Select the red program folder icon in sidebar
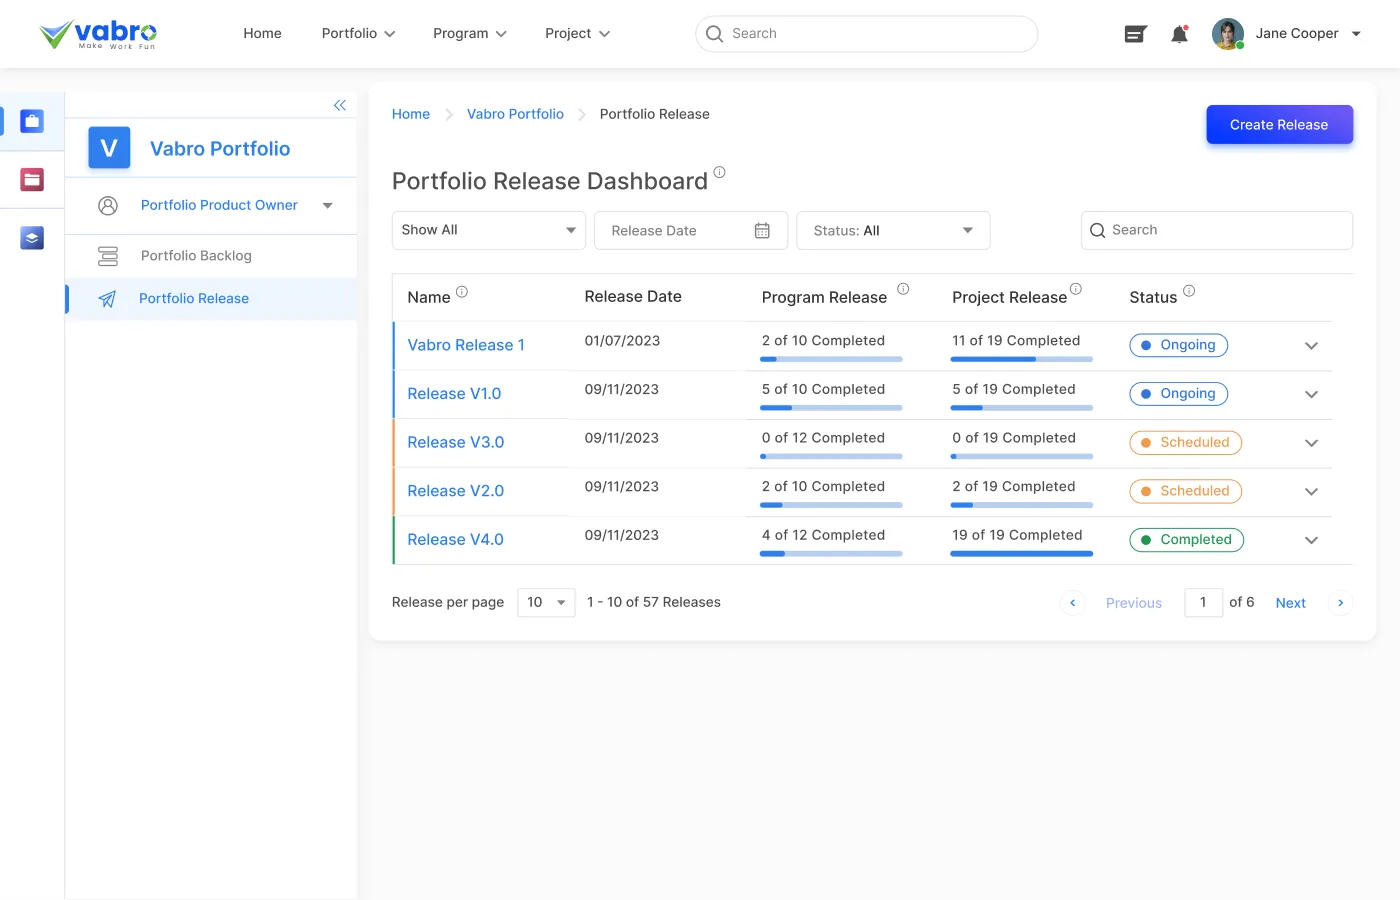Image resolution: width=1400 pixels, height=900 pixels. coord(32,180)
